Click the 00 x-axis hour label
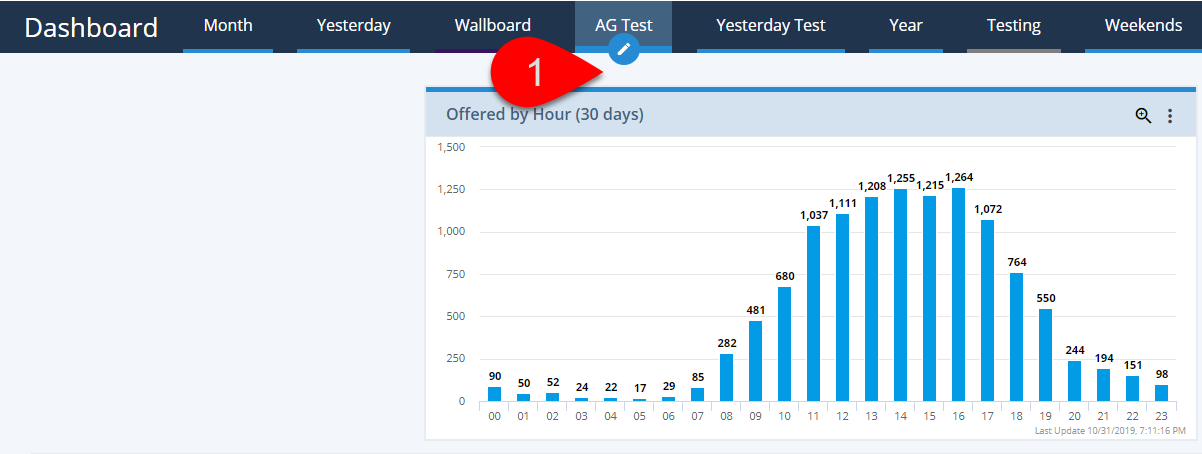This screenshot has height=454, width=1202. (495, 416)
